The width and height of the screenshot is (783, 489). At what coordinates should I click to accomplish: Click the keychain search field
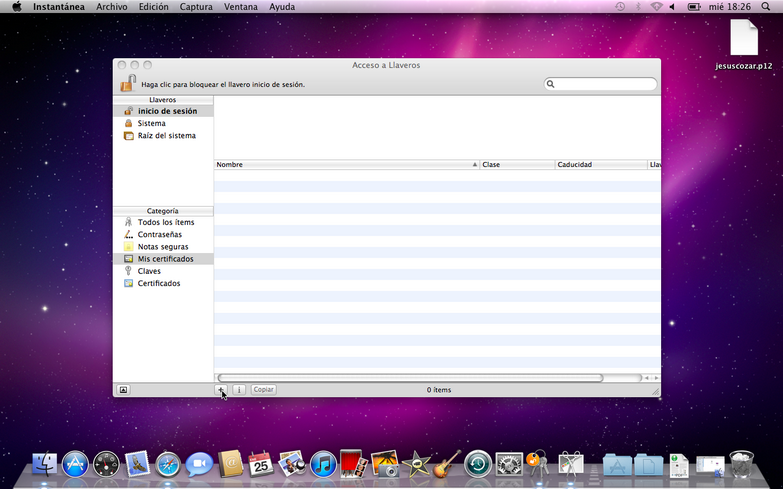[x=600, y=84]
